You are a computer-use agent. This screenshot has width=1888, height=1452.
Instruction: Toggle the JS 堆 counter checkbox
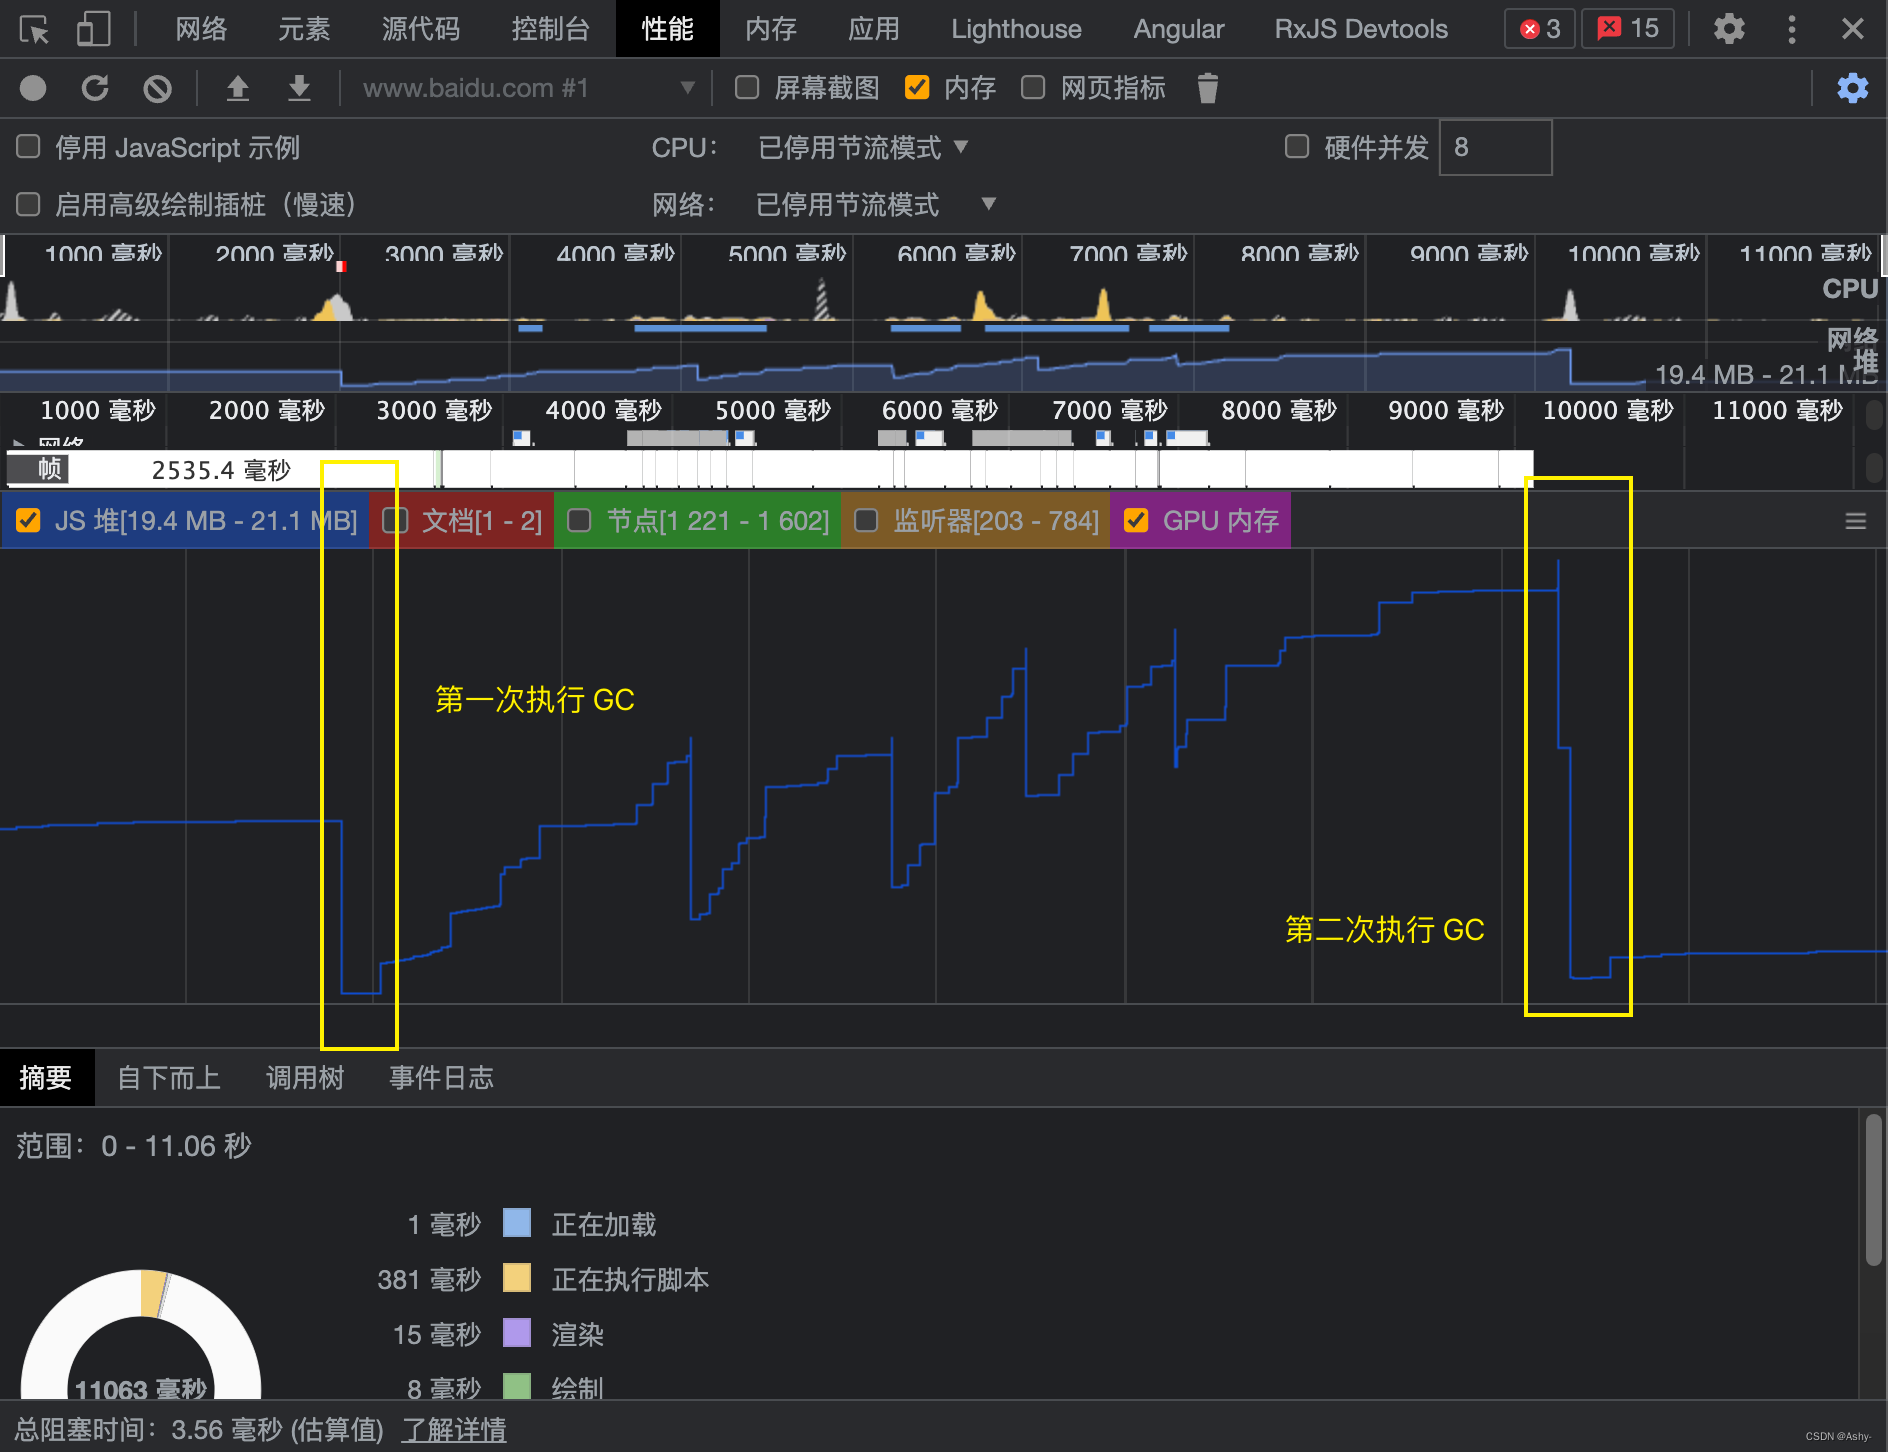(x=28, y=520)
